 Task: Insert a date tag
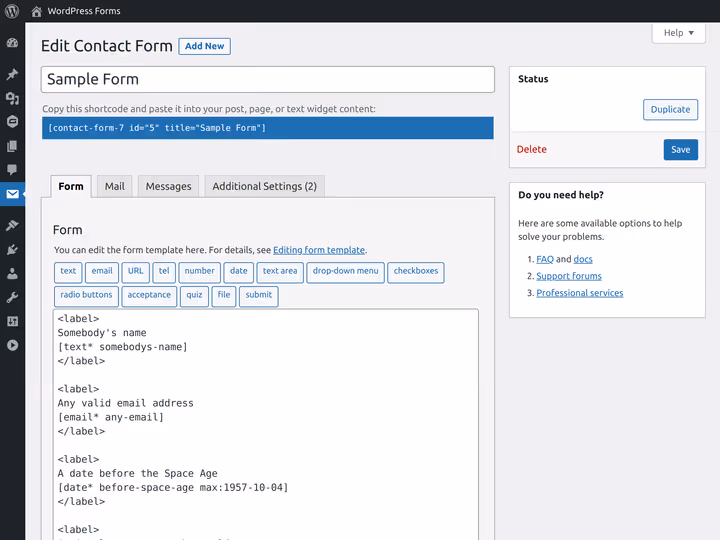(x=239, y=272)
